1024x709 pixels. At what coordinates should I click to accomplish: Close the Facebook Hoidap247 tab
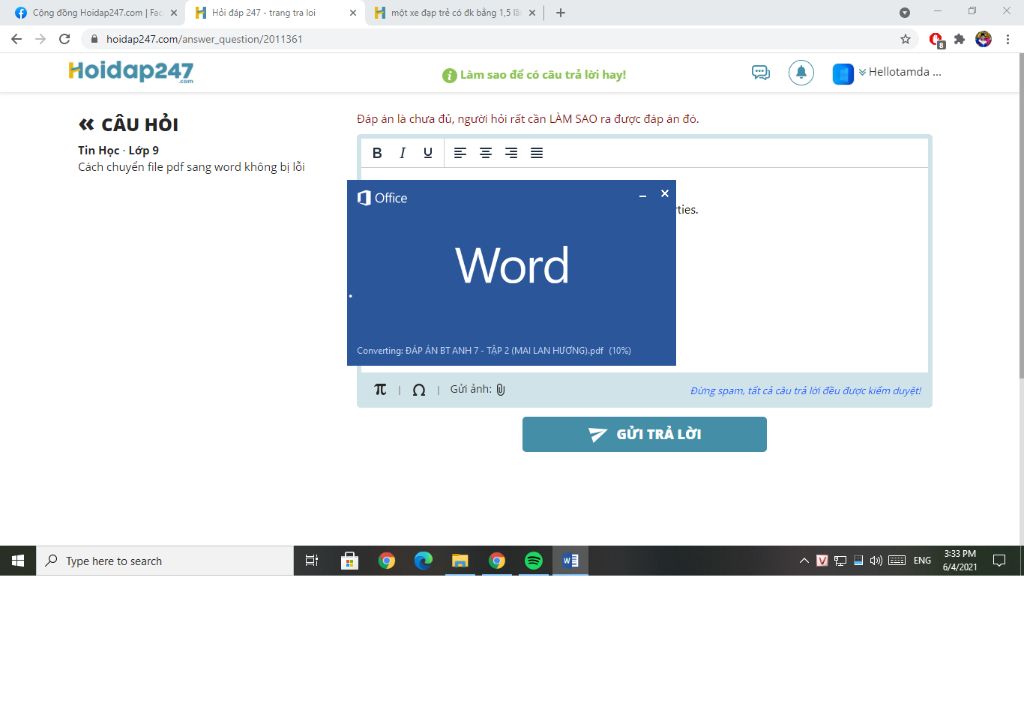pos(174,12)
